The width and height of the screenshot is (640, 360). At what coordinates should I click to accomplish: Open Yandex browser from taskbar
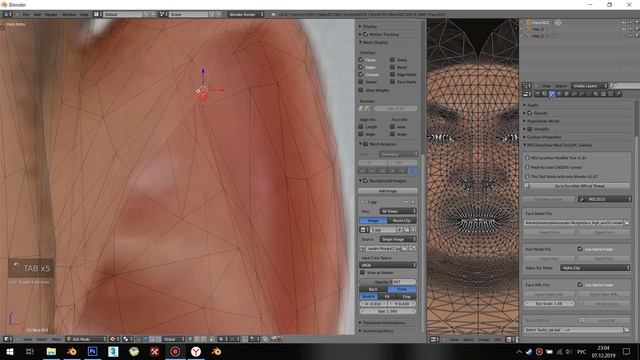point(196,351)
